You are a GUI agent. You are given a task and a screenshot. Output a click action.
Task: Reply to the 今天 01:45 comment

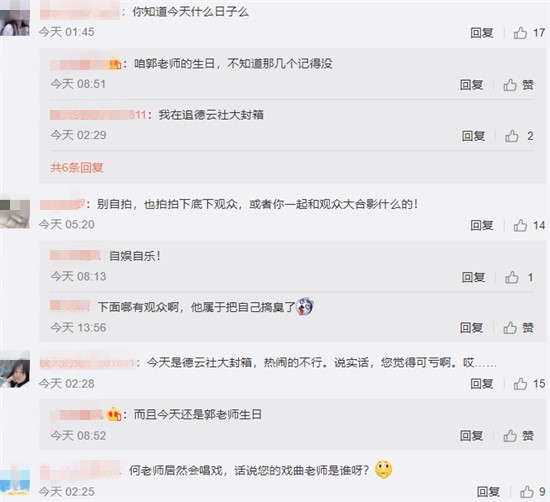482,33
